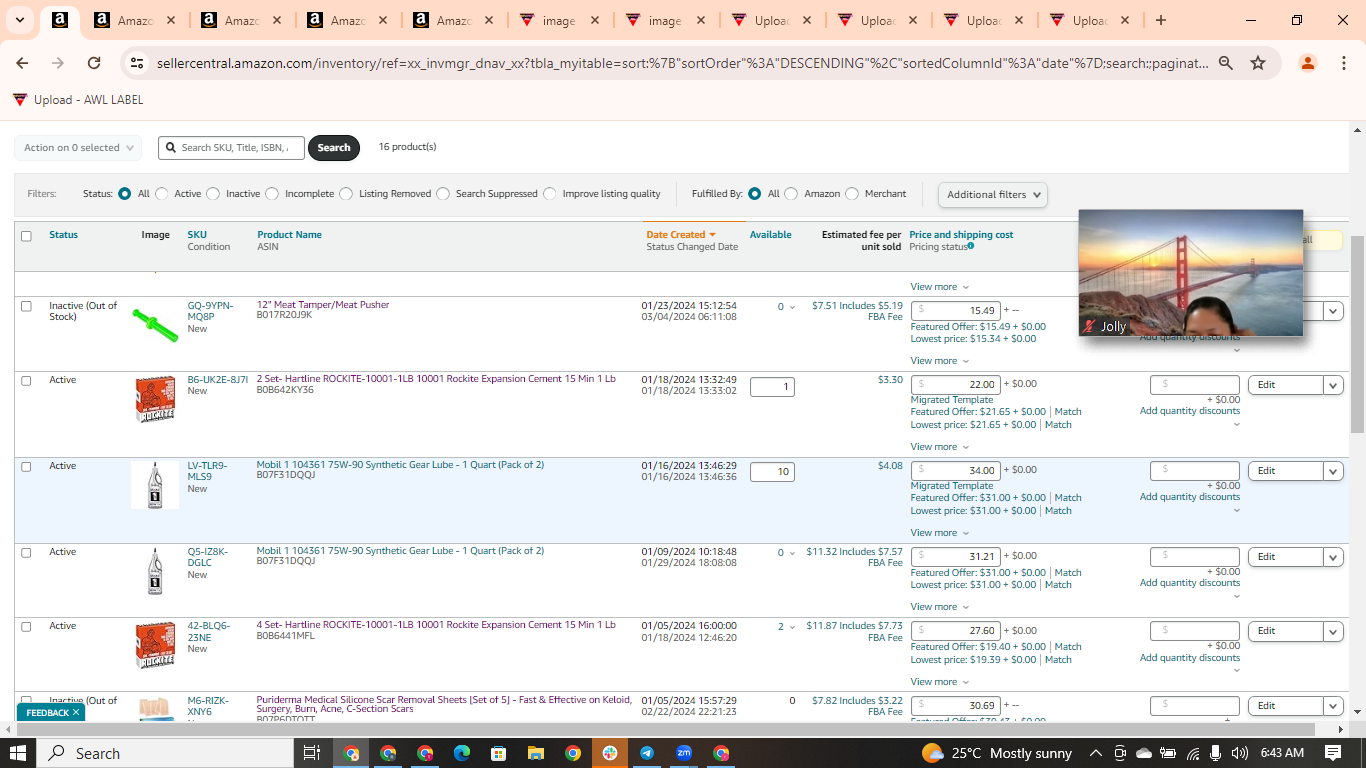Image resolution: width=1366 pixels, height=768 pixels.
Task: Set Fulfilled By to Merchant
Action: (852, 194)
